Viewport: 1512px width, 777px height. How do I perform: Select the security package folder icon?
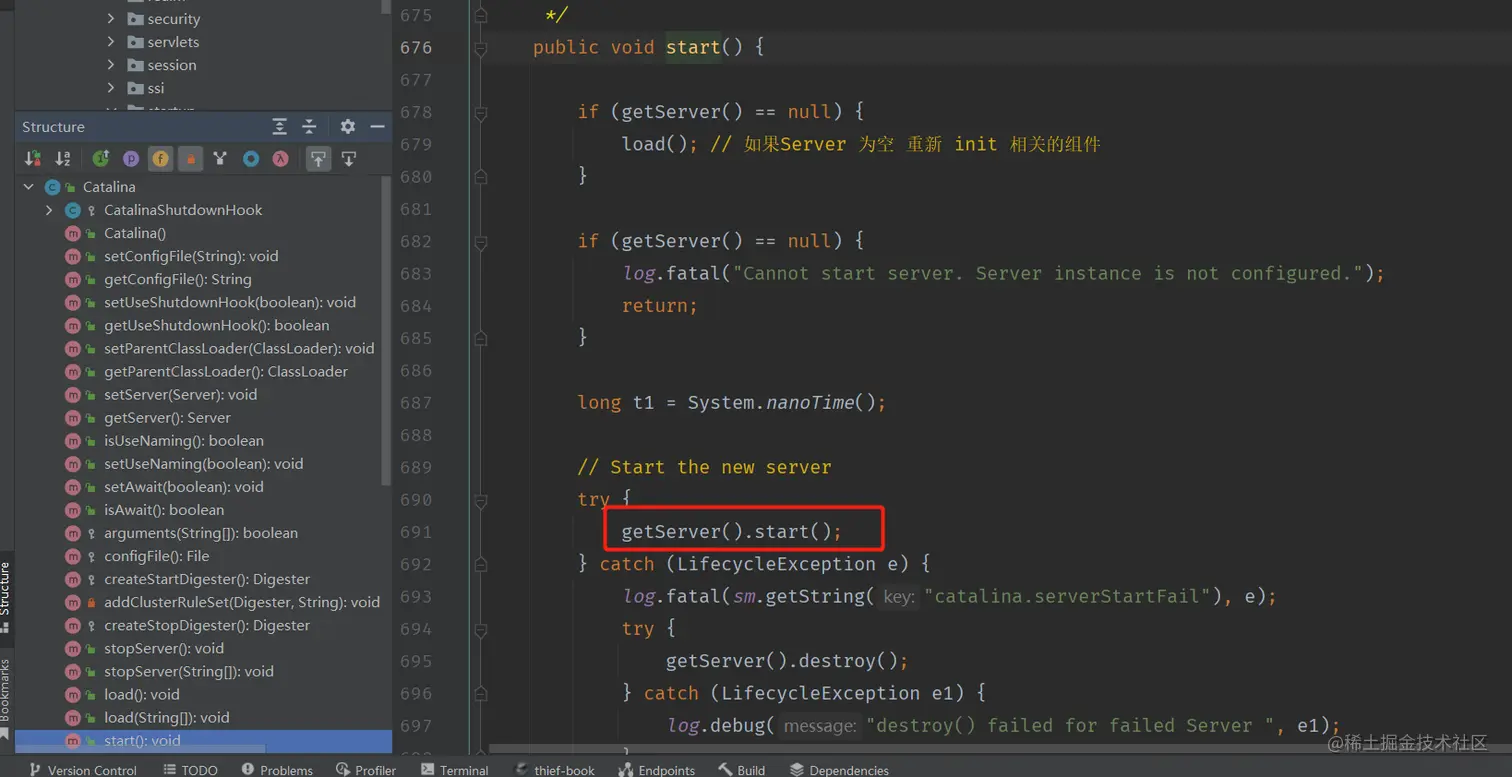(136, 19)
